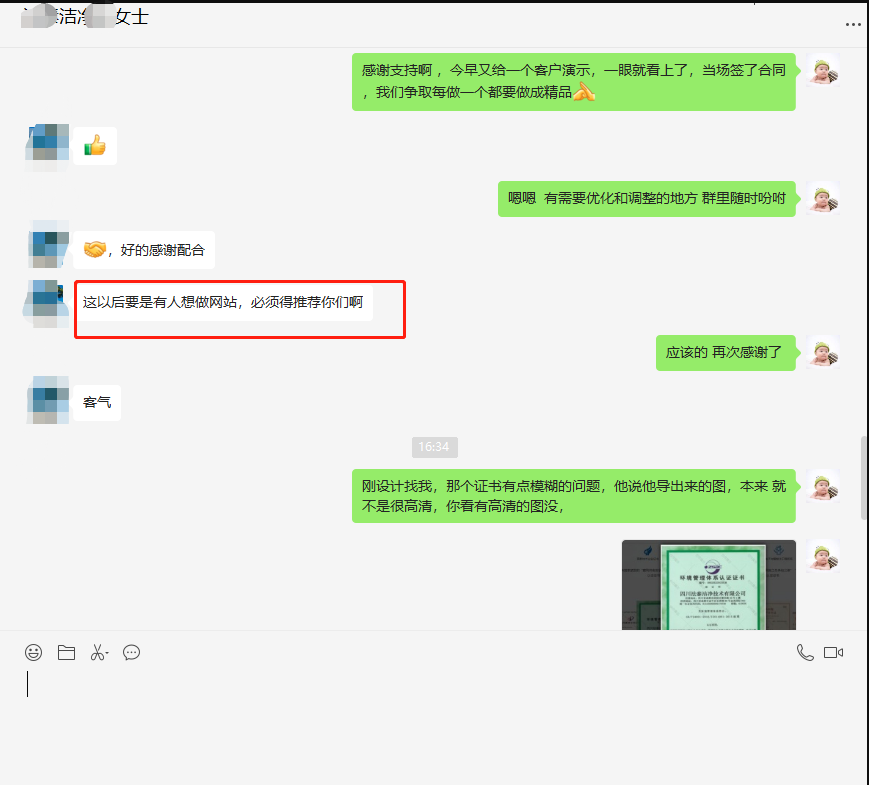Start a voice call
The height and width of the screenshot is (785, 869).
coord(804,653)
